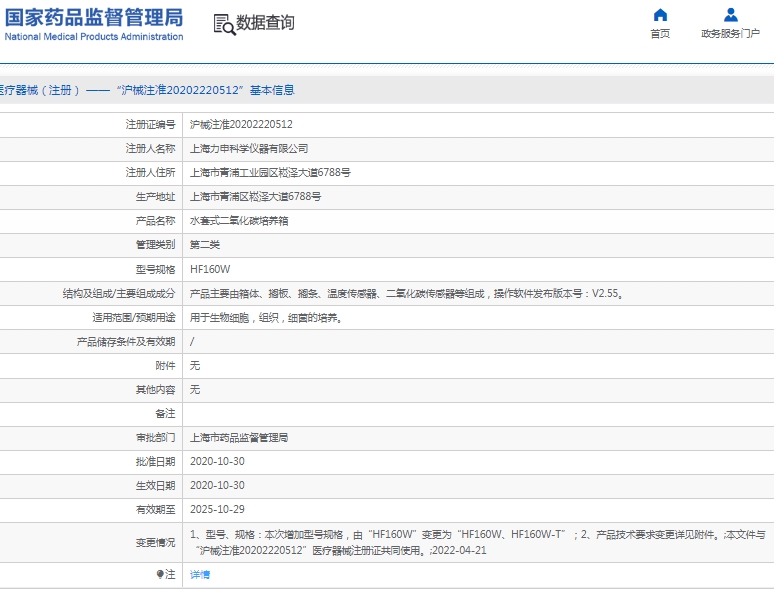Image resolution: width=774 pixels, height=592 pixels.
Task: Select the 其他内容 value 无
Action: coord(195,390)
